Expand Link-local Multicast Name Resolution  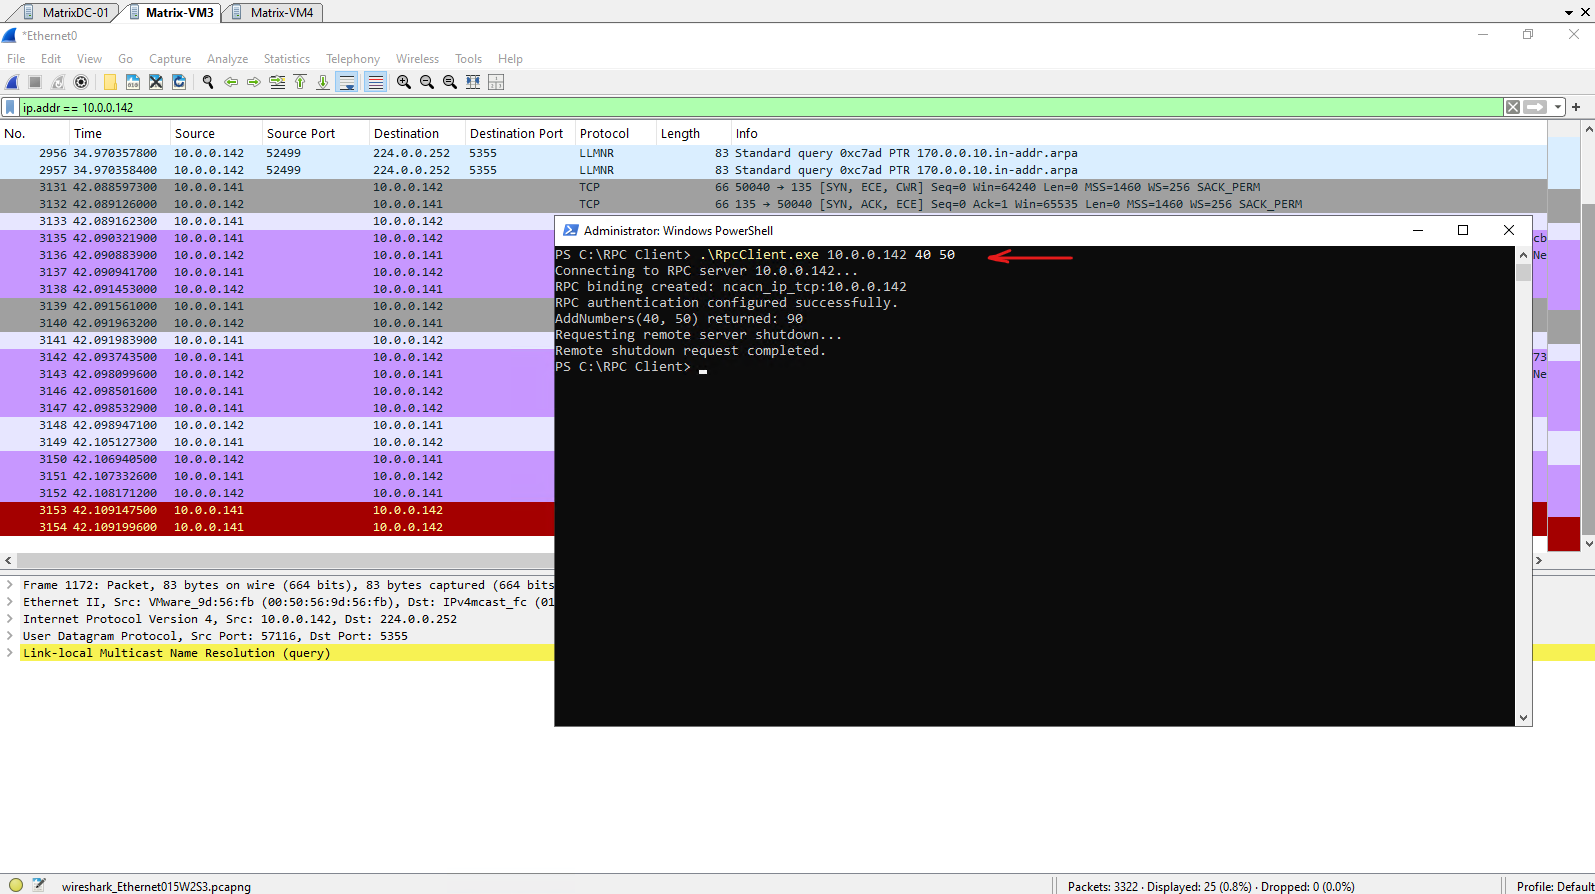(10, 653)
